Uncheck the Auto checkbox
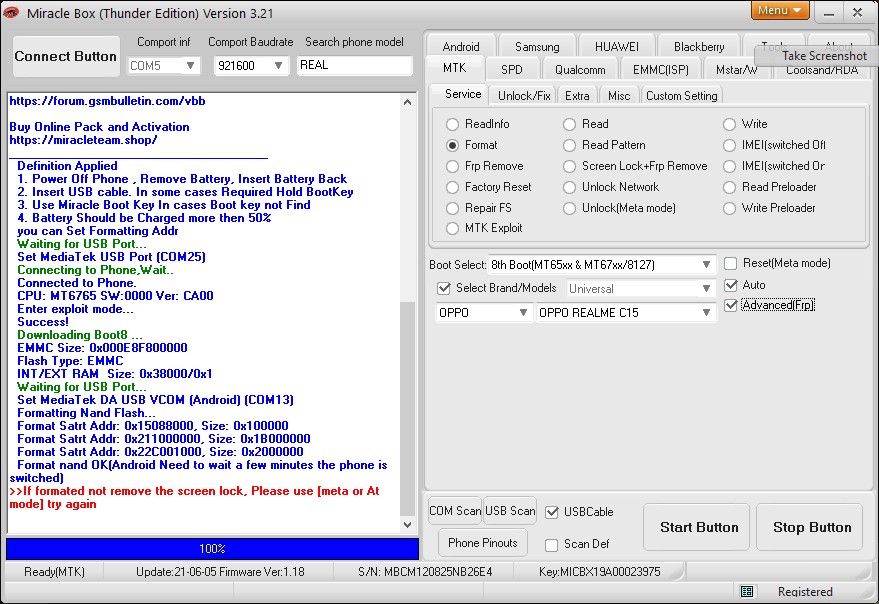Viewport: 879px width, 604px height. click(730, 285)
